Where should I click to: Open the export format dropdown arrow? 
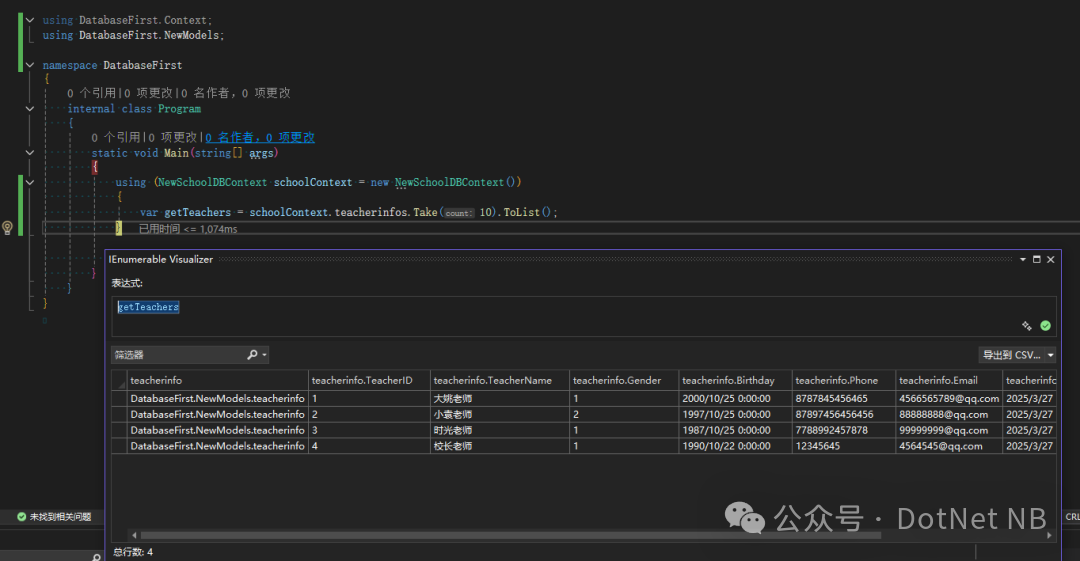pos(1050,355)
